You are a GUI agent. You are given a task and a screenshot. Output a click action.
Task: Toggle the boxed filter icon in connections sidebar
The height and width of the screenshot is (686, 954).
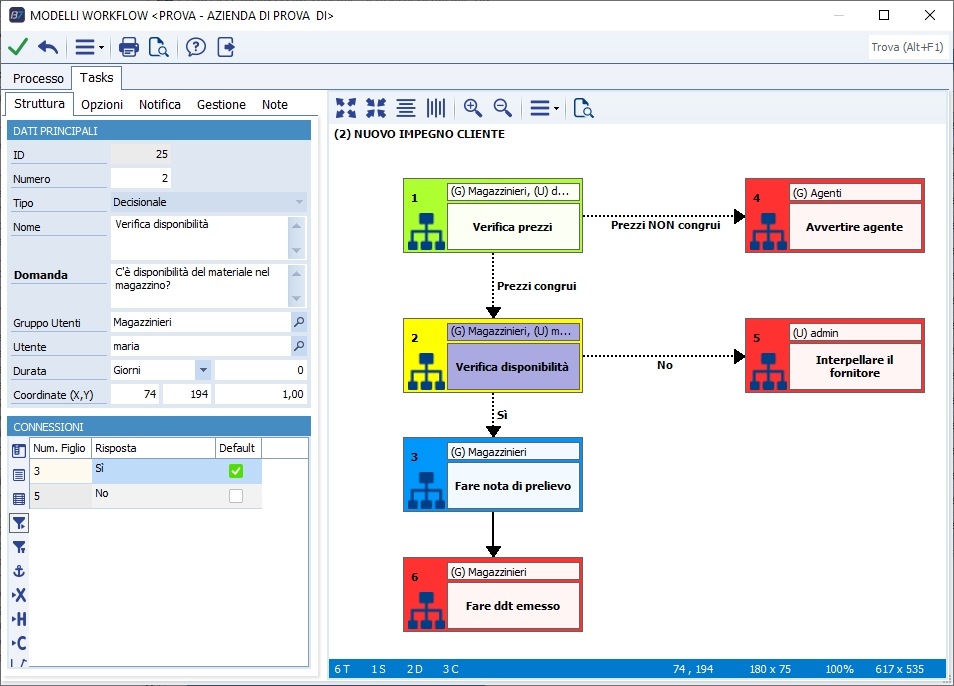tap(19, 523)
